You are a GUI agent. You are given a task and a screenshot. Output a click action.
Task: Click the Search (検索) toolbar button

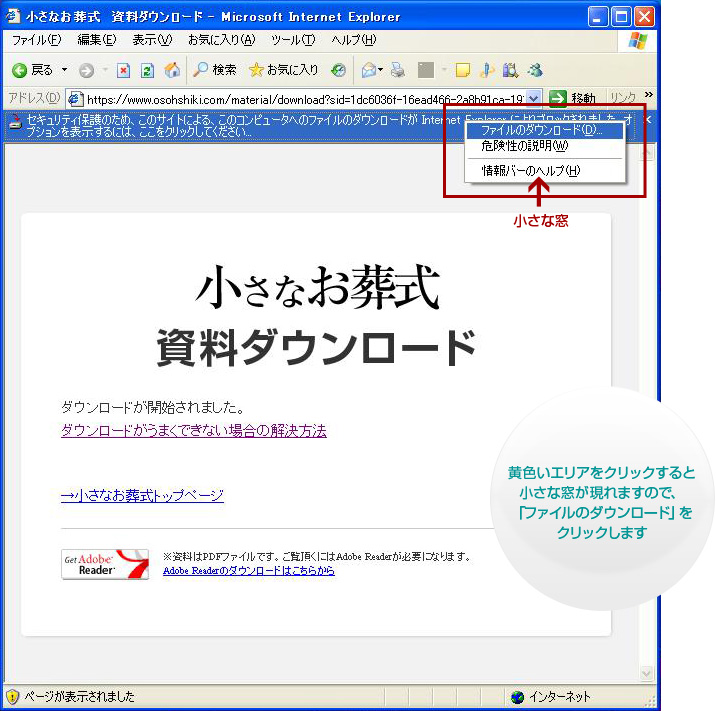point(214,70)
